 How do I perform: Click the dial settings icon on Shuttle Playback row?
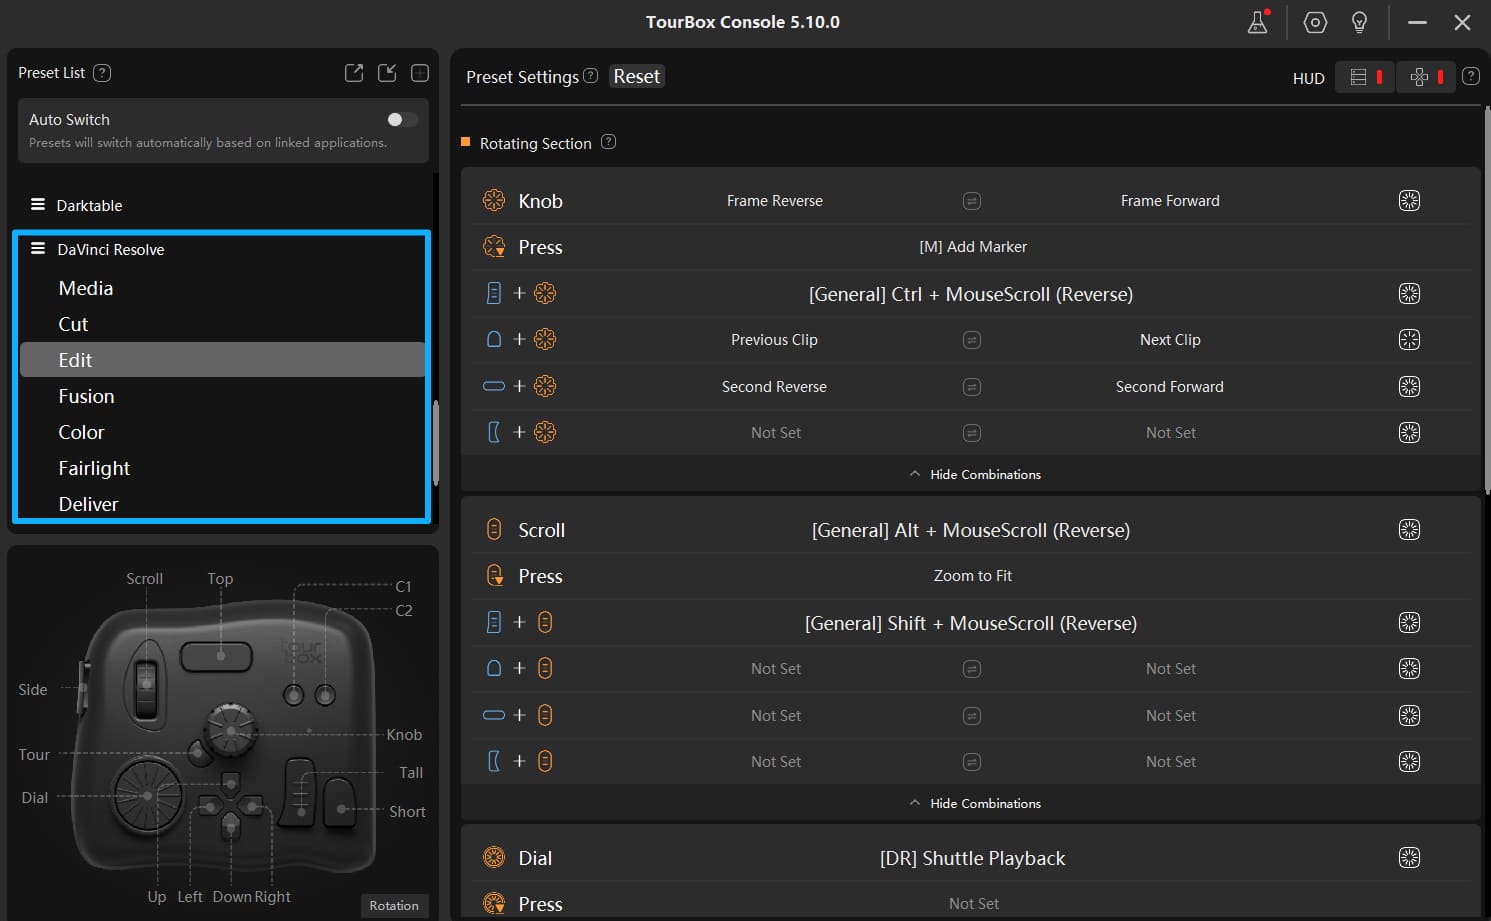1409,857
